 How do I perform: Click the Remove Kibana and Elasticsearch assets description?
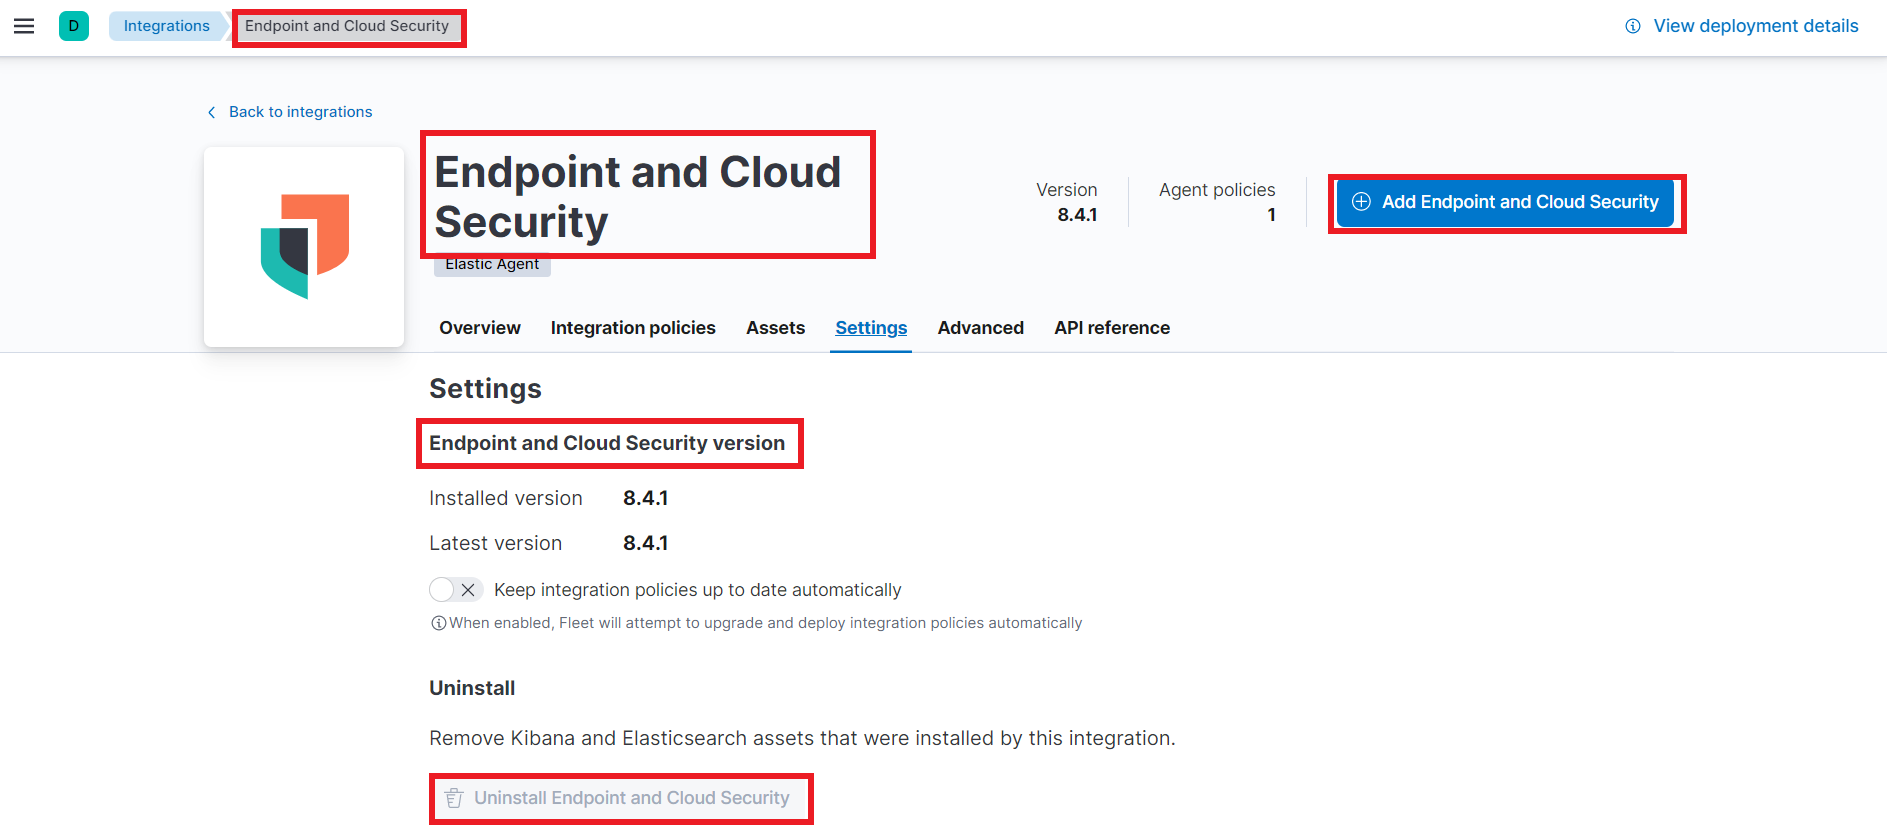click(802, 738)
